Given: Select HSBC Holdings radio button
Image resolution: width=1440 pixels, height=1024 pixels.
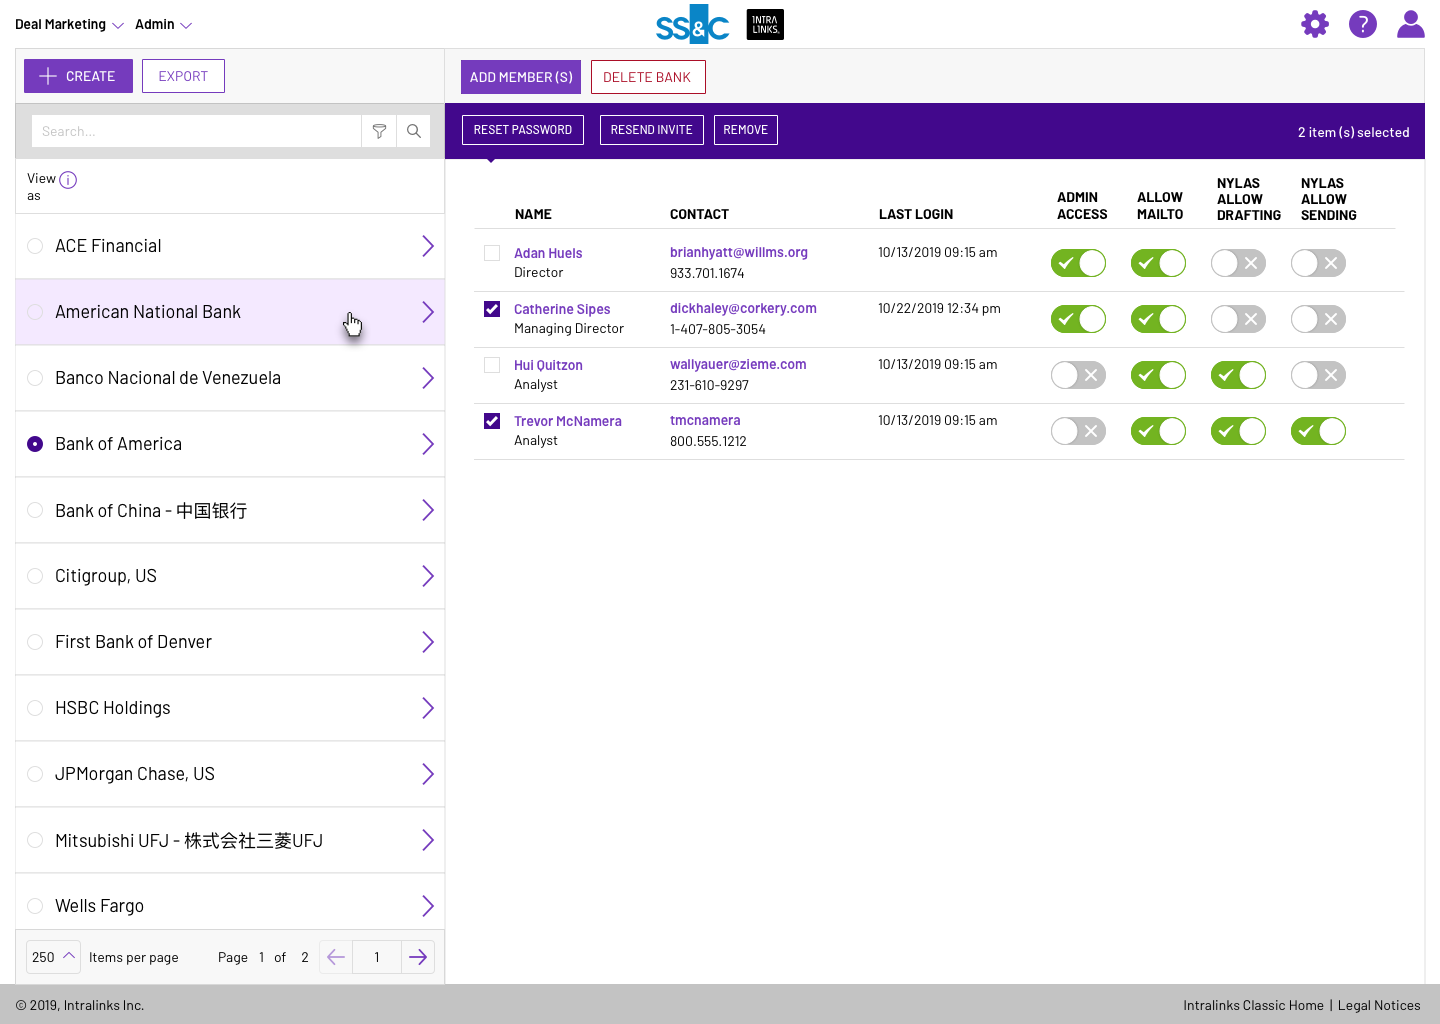Looking at the screenshot, I should 35,708.
